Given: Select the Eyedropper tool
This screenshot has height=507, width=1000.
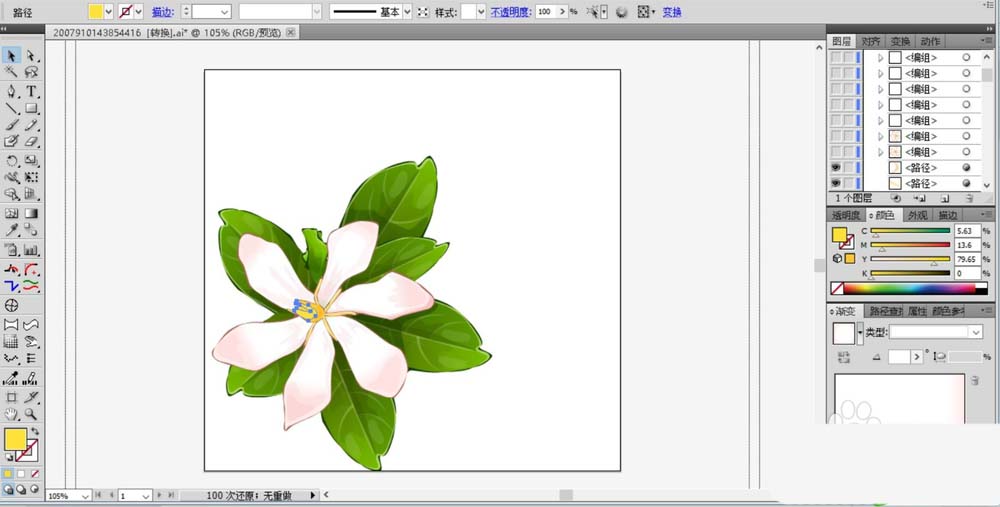Looking at the screenshot, I should coord(11,230).
